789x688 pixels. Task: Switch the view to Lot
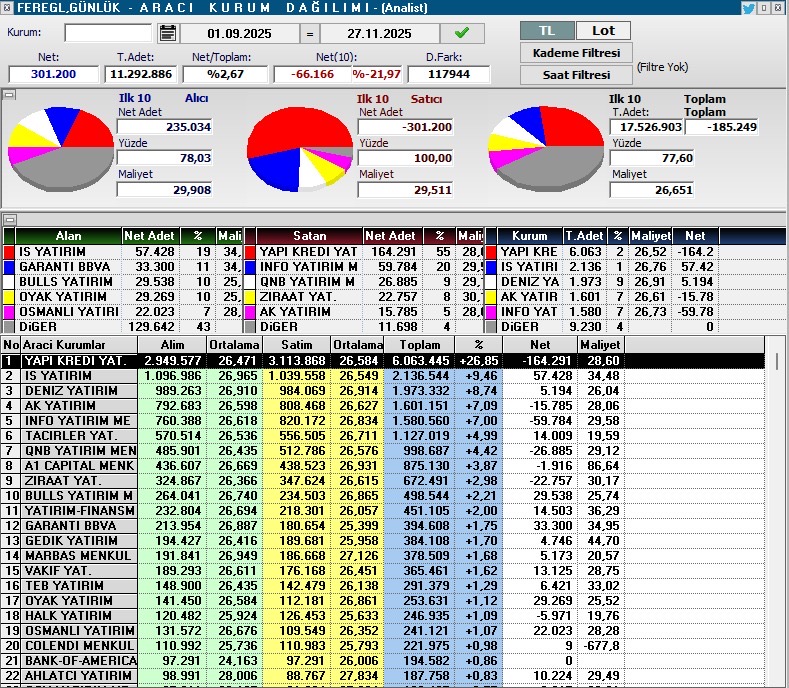click(x=604, y=31)
